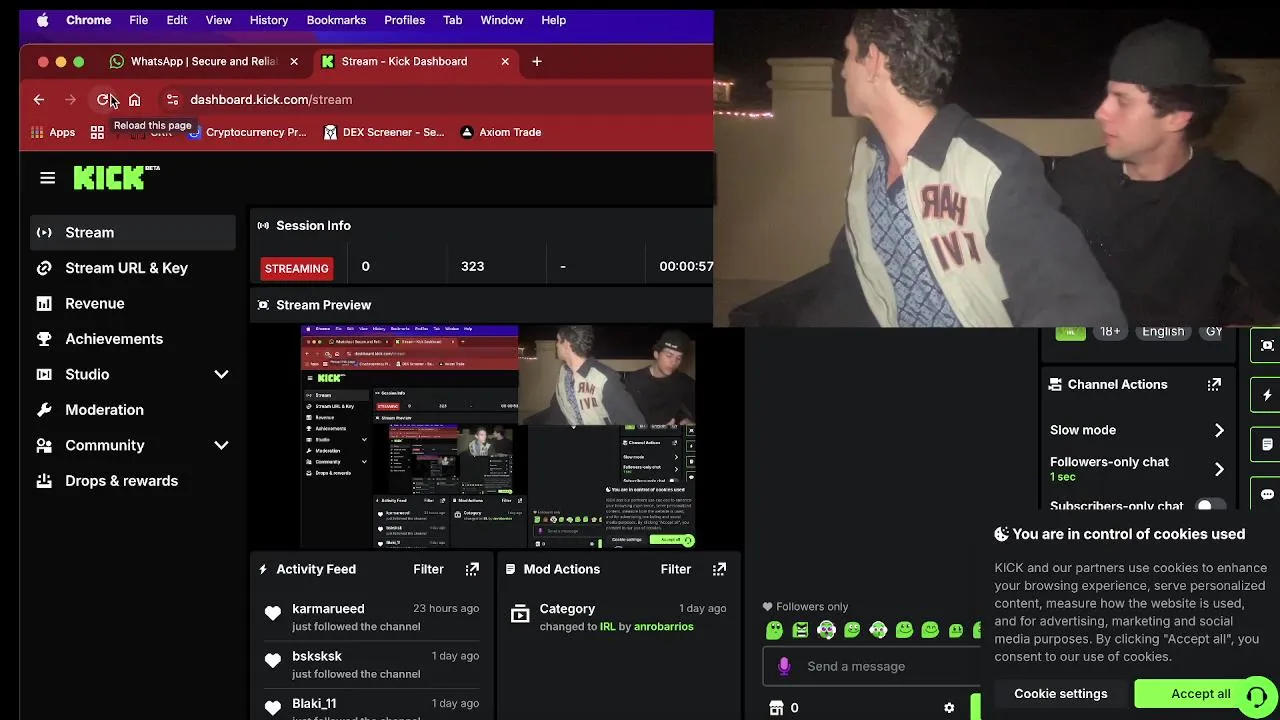Open the Axiom Trade bookmark
Screen dimensions: 1280x720
[x=500, y=132]
